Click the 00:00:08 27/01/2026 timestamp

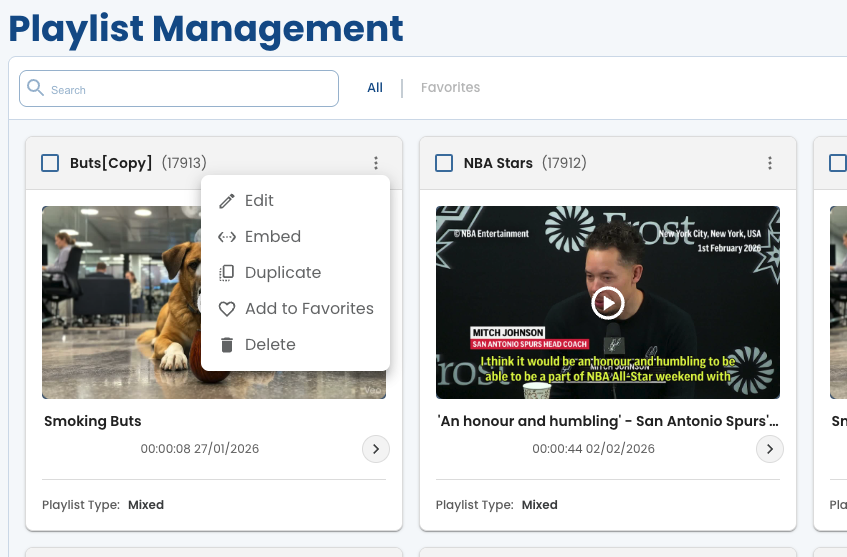click(x=200, y=449)
